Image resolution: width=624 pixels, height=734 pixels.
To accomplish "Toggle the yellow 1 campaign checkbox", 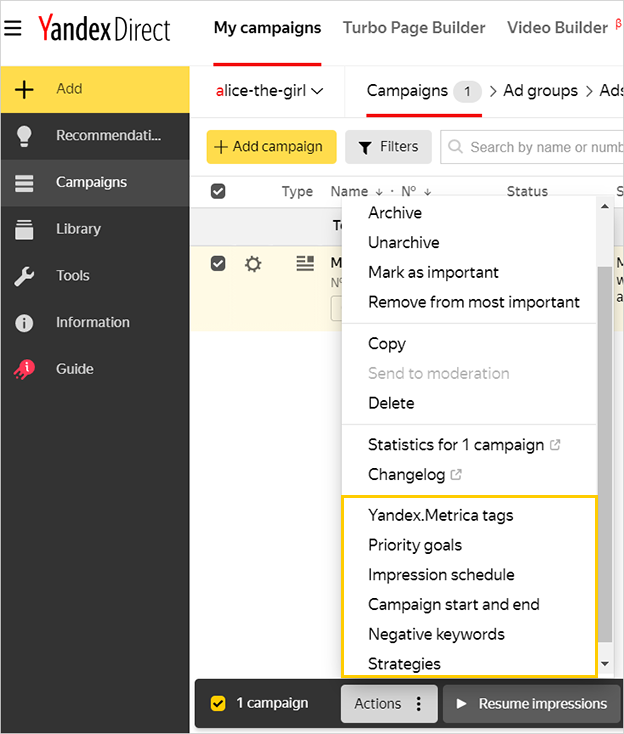I will [218, 703].
